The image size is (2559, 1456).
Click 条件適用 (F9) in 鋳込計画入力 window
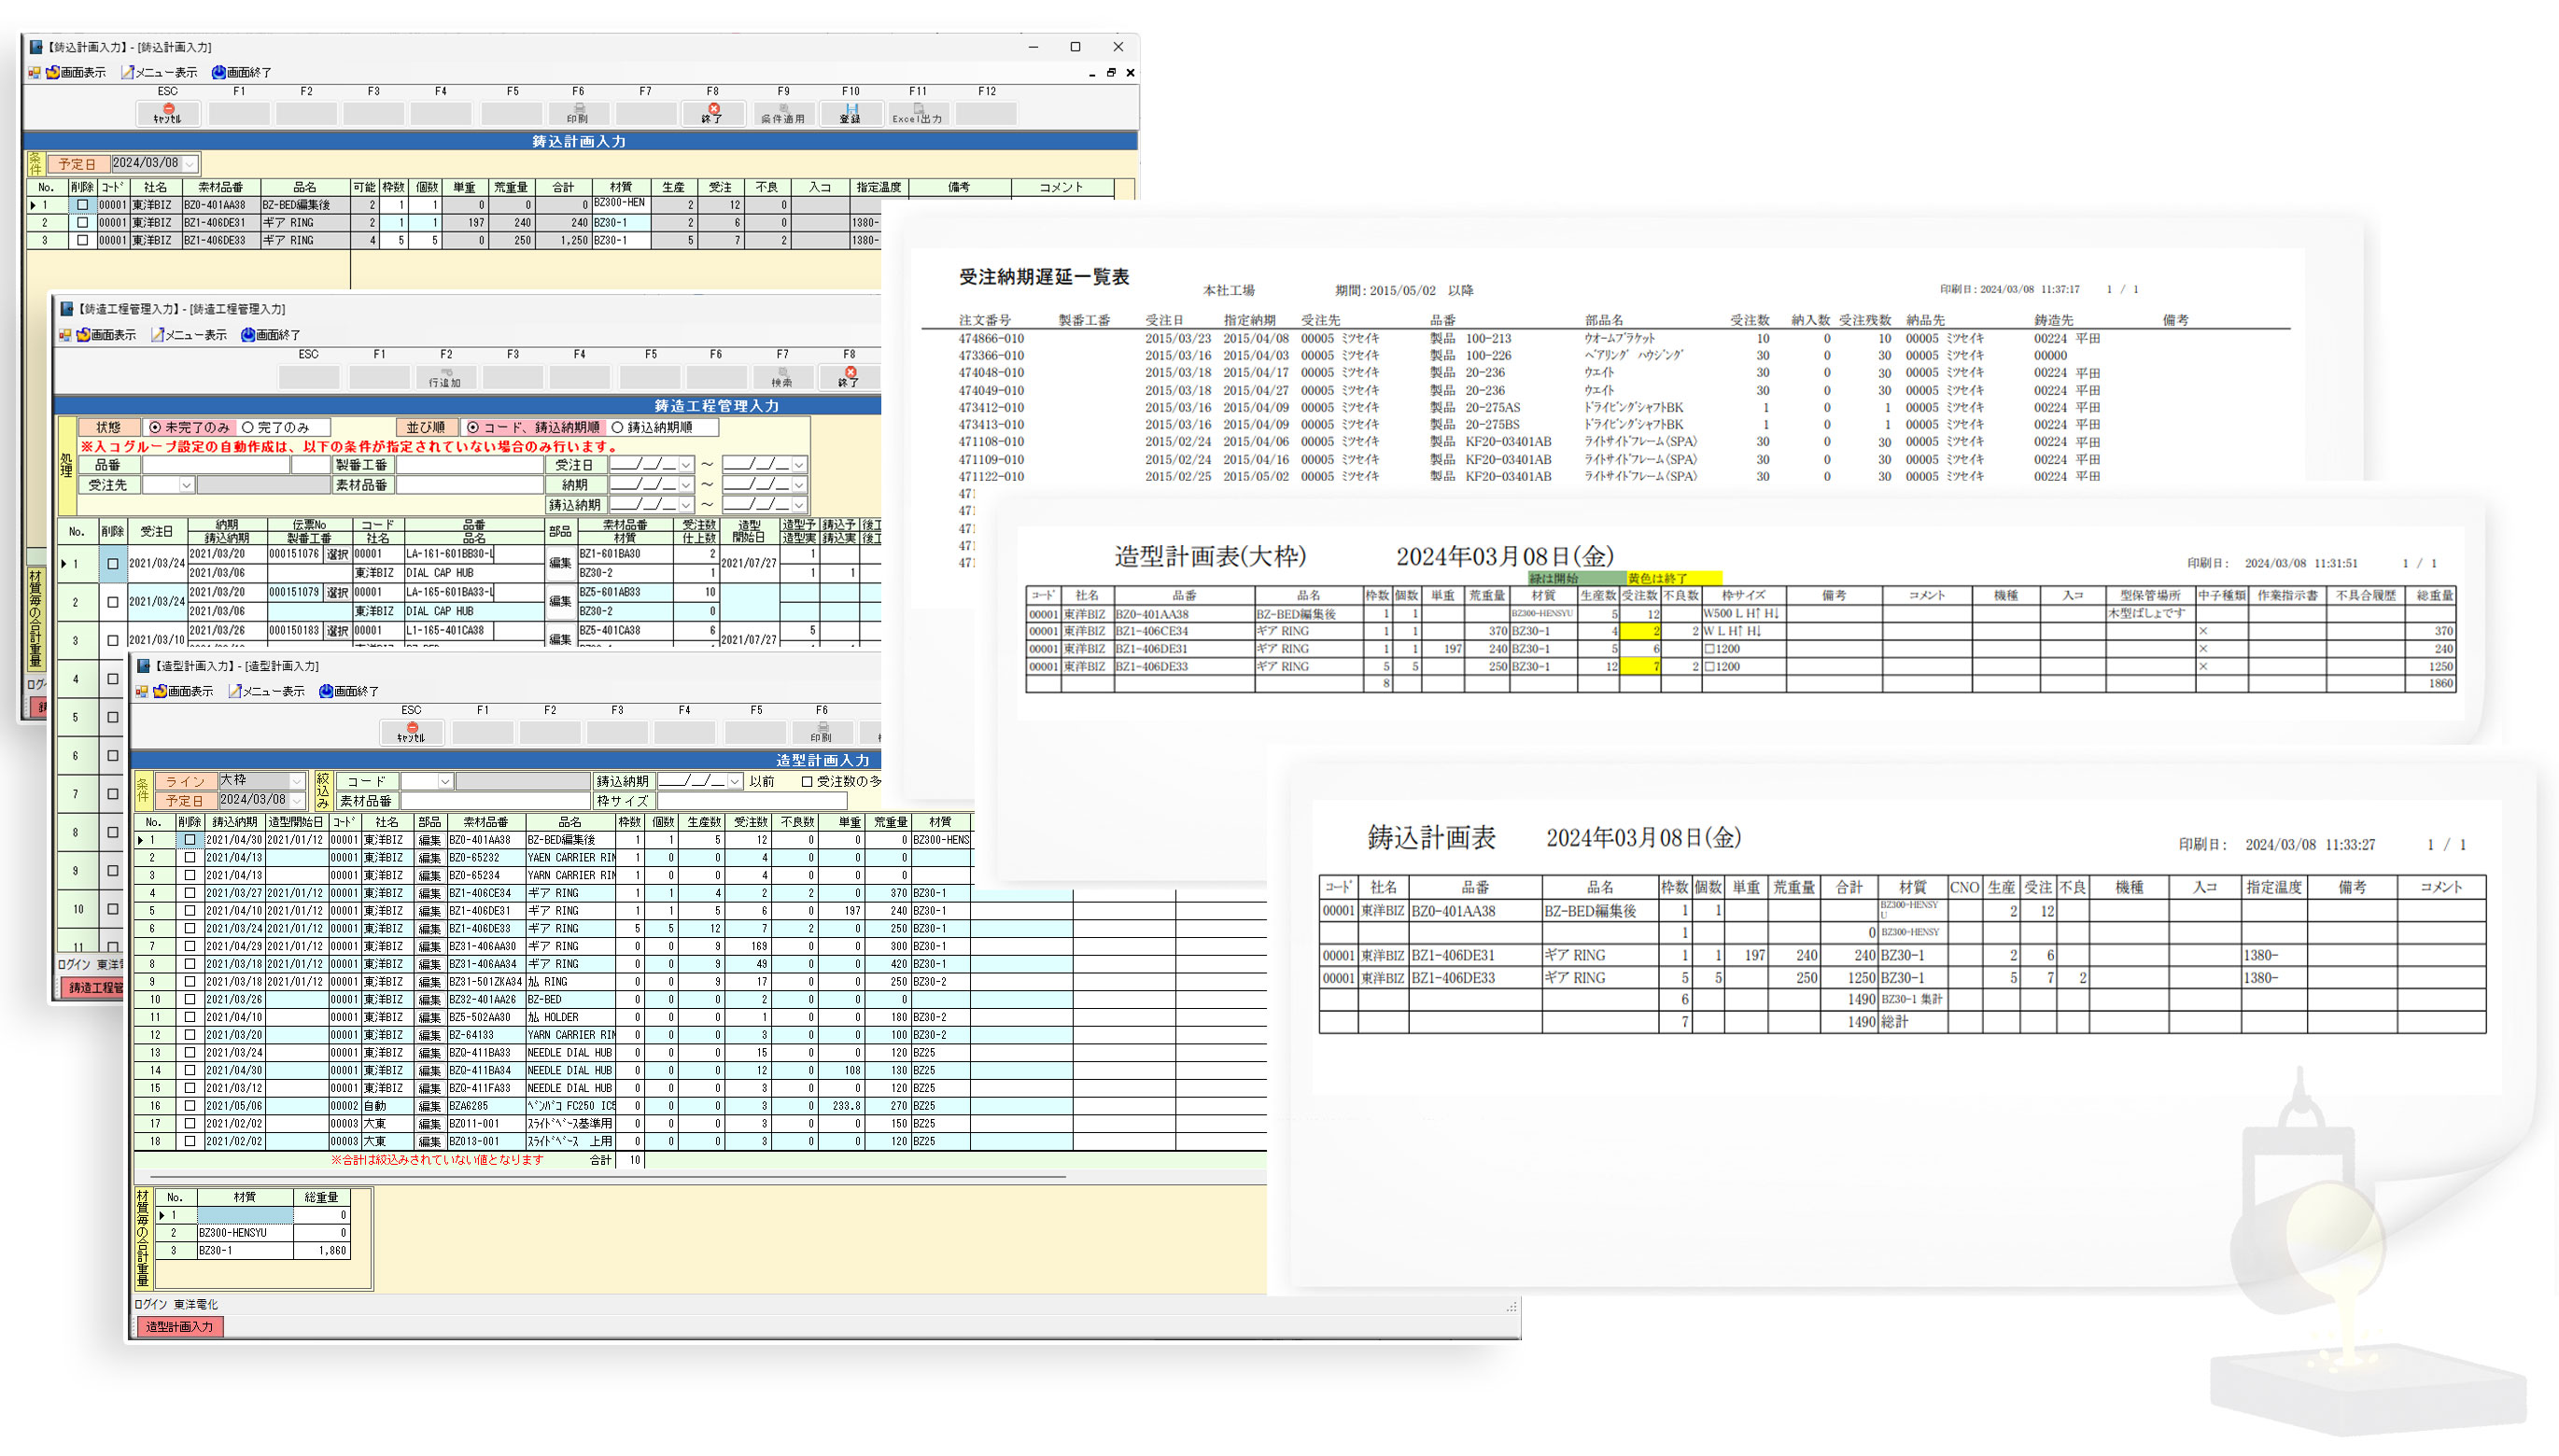(x=783, y=113)
